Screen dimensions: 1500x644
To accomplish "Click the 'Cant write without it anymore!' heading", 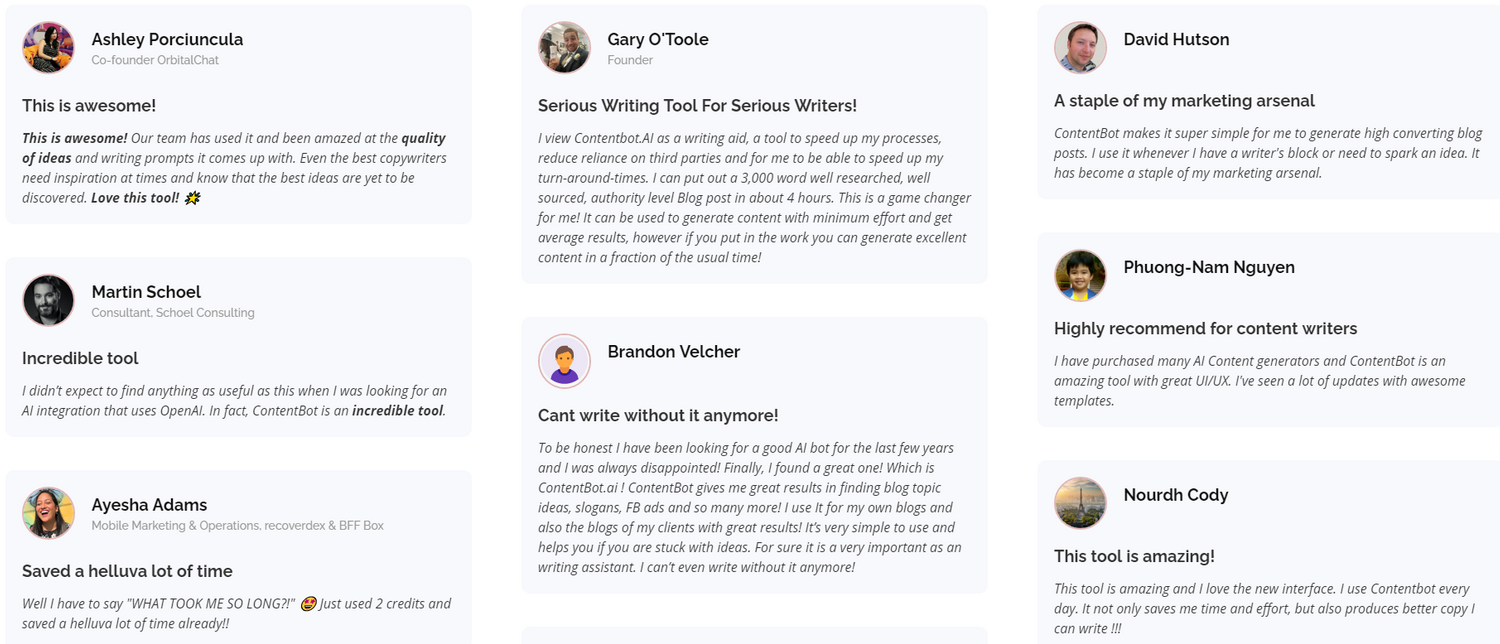I will tap(658, 415).
